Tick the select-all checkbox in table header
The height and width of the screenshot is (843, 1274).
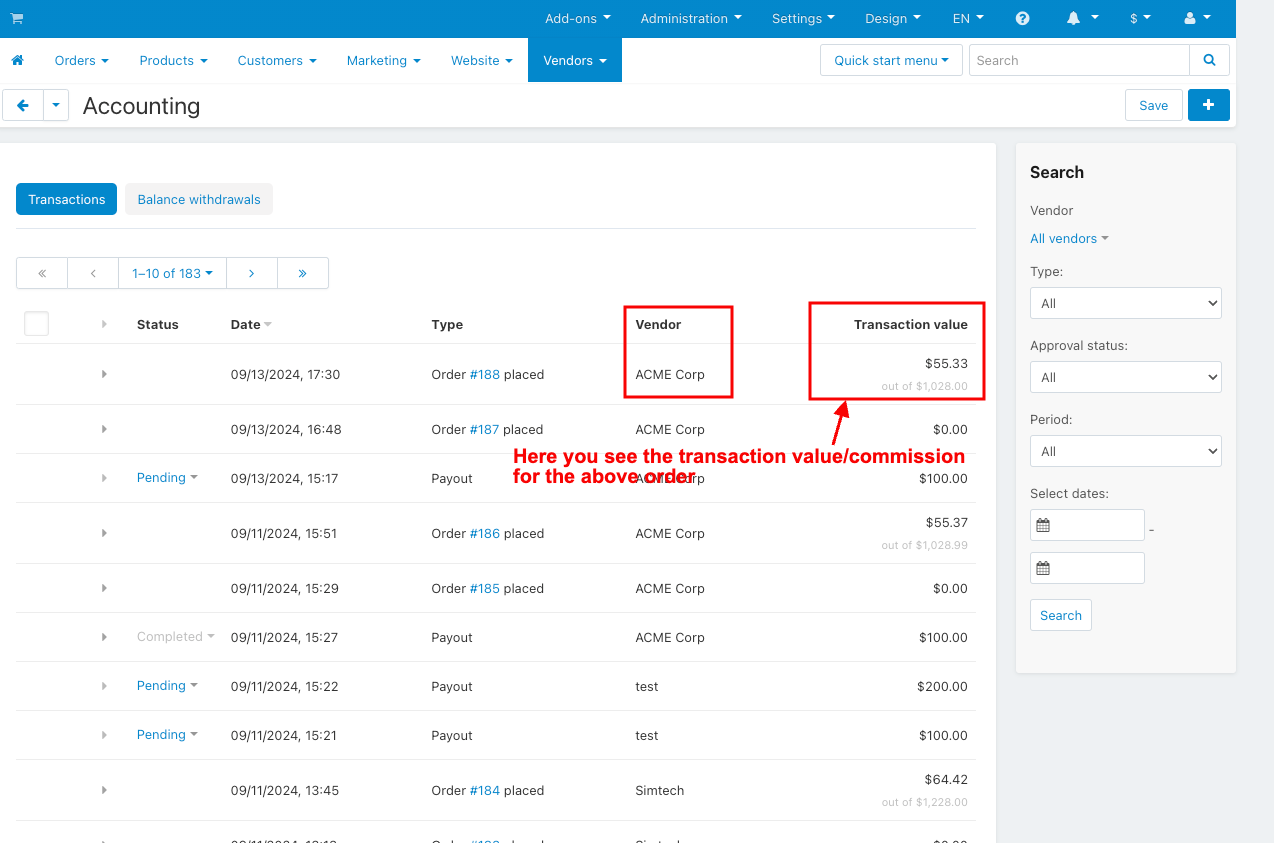37,324
